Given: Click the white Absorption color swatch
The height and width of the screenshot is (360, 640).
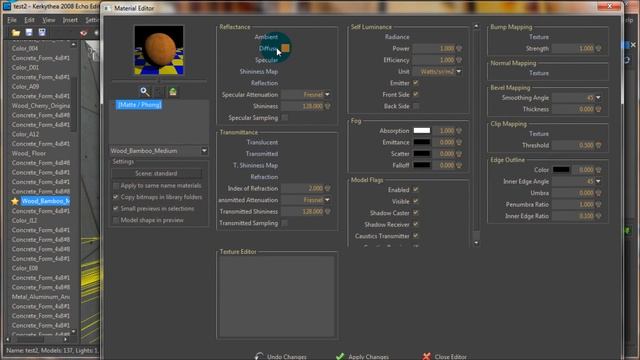Looking at the screenshot, I should 422,131.
